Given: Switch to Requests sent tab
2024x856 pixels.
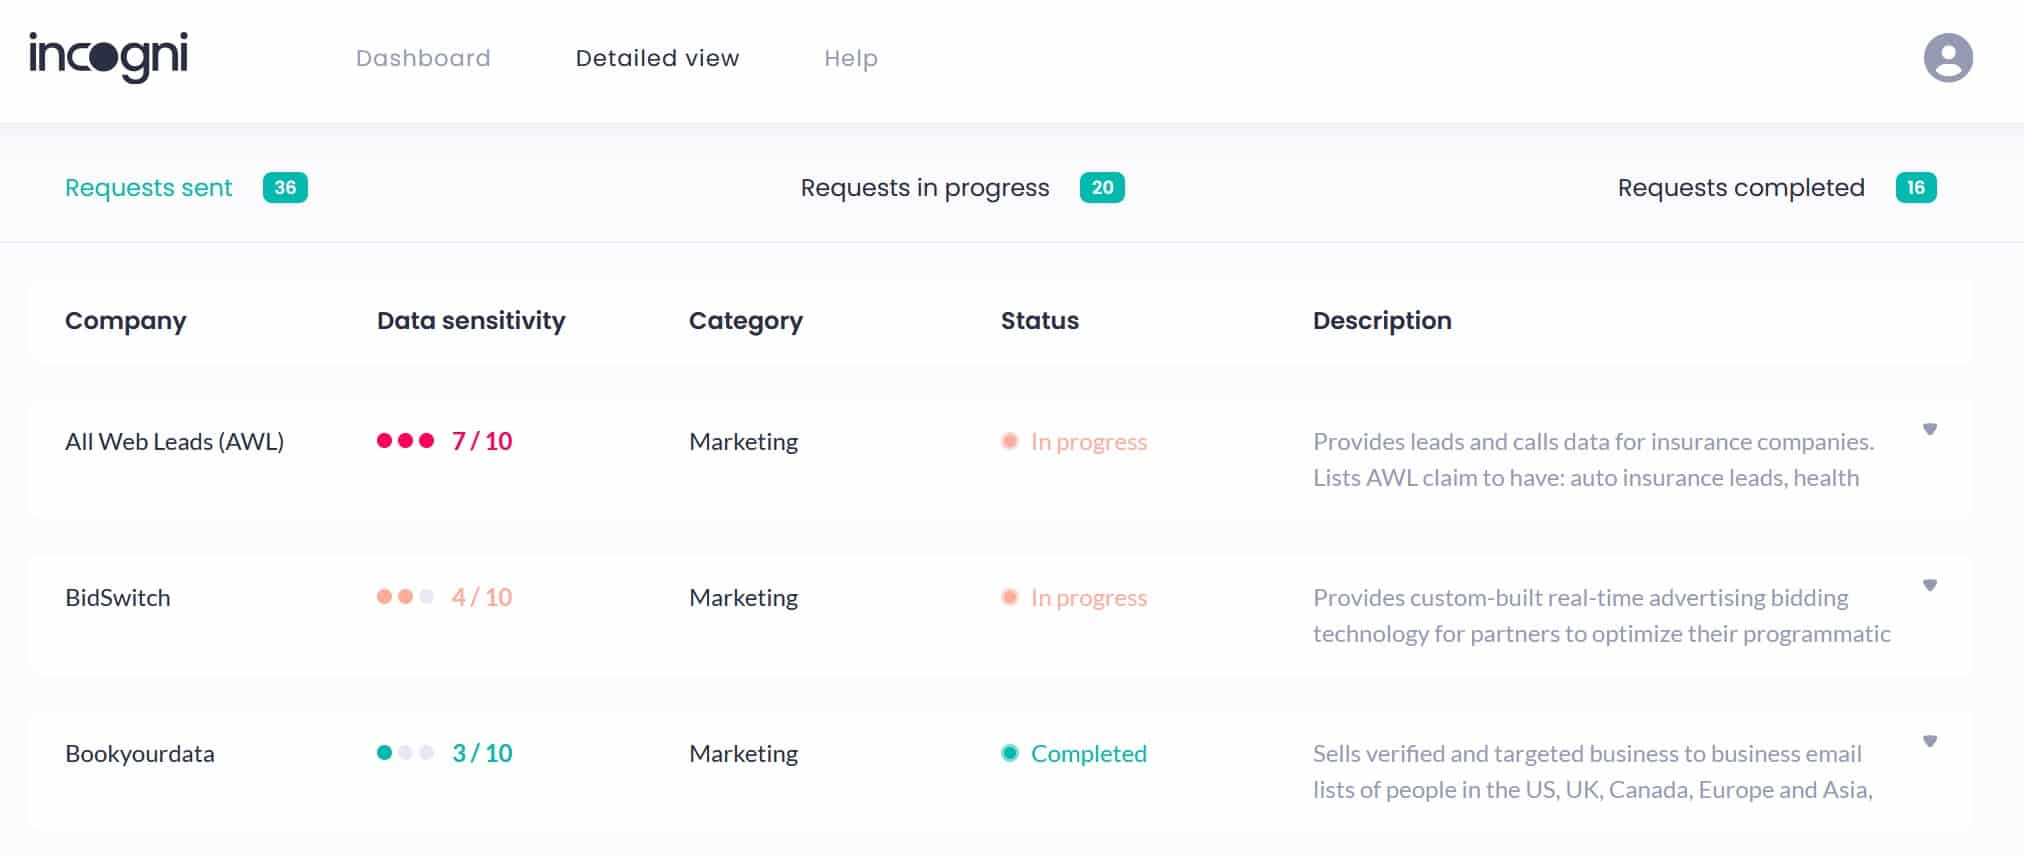Looking at the screenshot, I should click(148, 188).
